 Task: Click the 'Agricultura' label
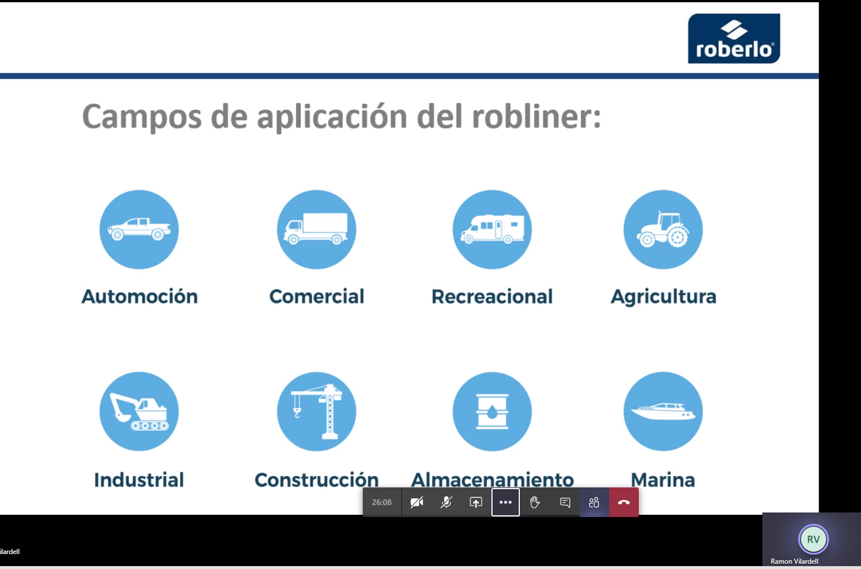pyautogui.click(x=663, y=297)
